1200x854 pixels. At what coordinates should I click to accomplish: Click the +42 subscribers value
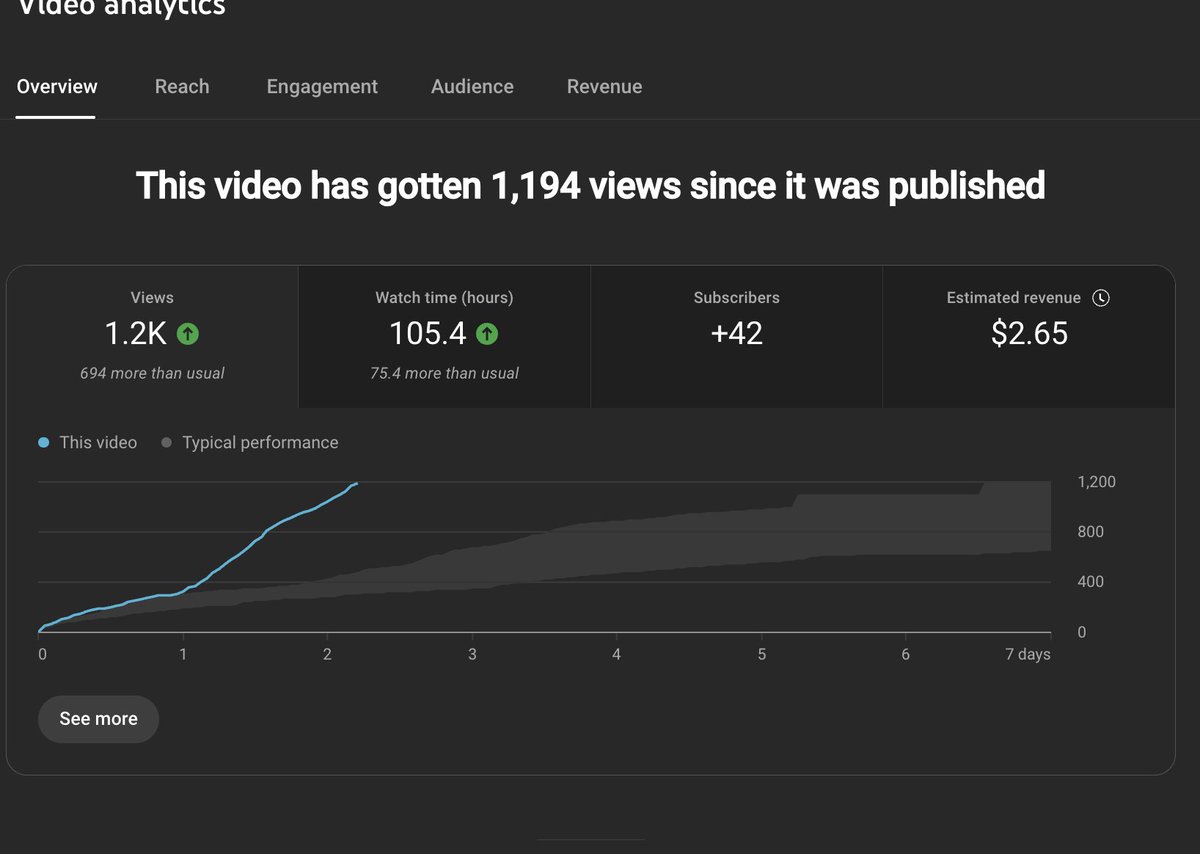(x=736, y=333)
